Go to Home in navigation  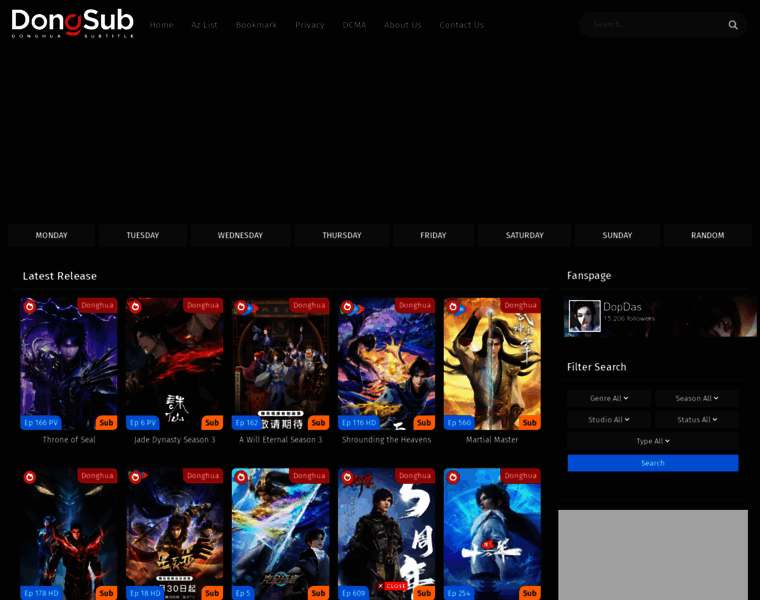point(161,25)
